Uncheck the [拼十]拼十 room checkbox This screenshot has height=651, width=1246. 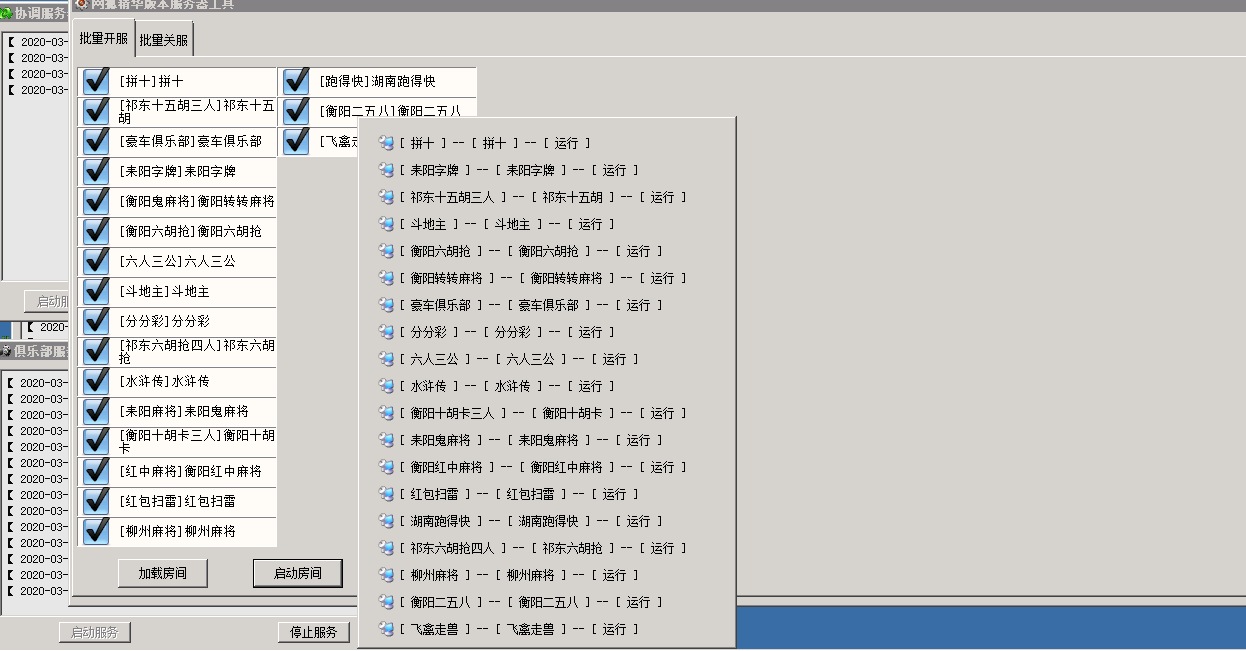(96, 82)
